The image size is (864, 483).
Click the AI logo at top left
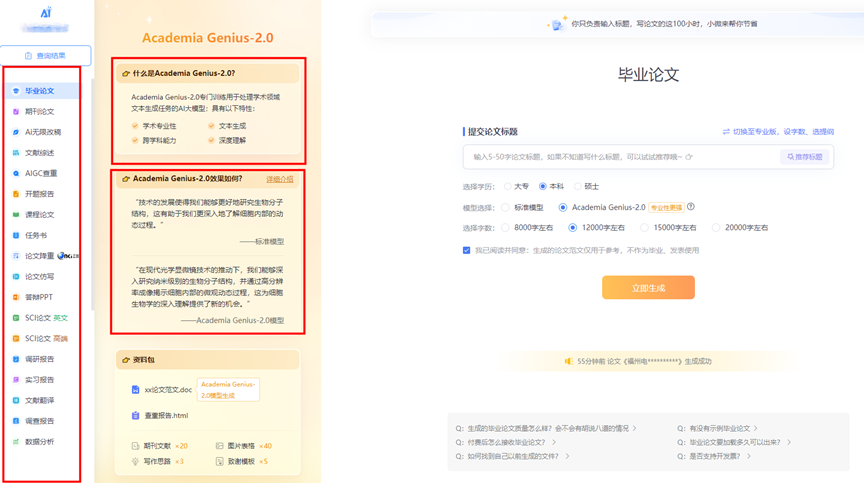46,12
